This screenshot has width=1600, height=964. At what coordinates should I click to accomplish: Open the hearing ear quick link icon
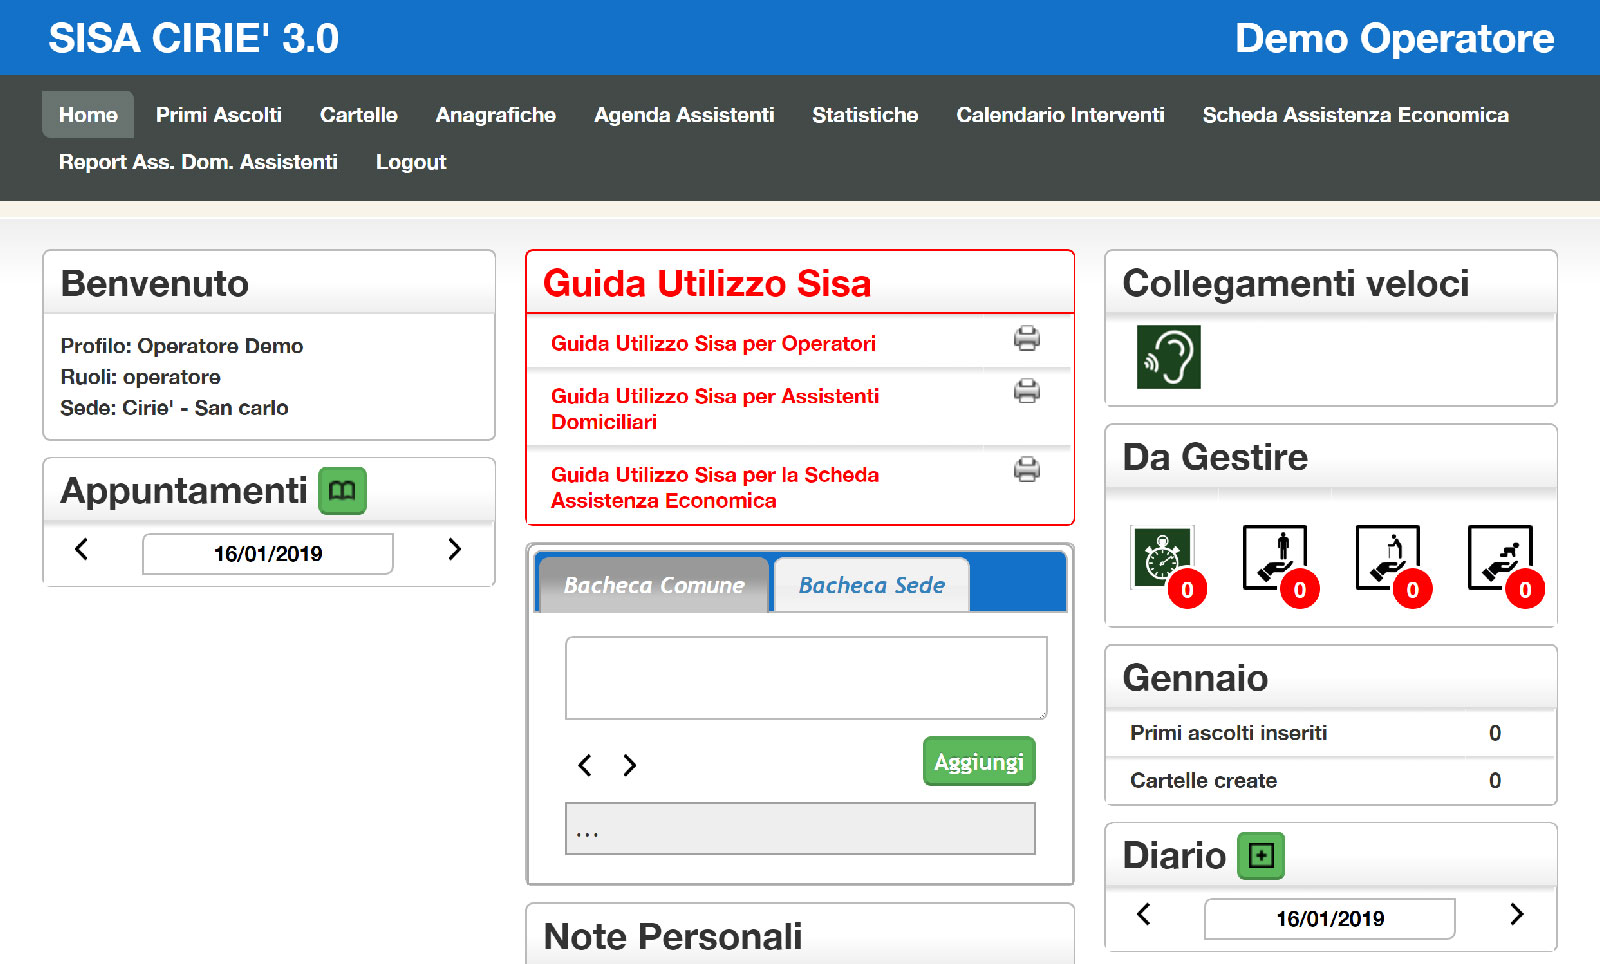1168,357
